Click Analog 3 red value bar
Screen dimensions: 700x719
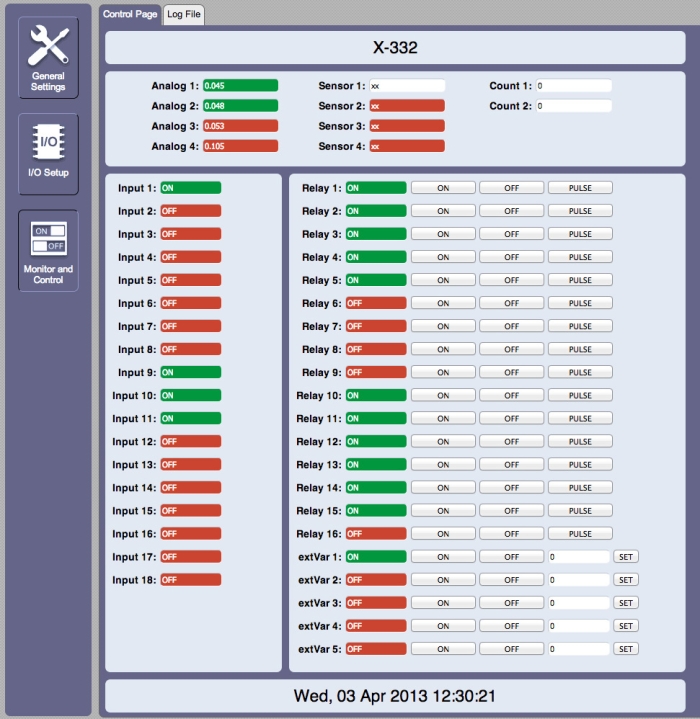coord(240,126)
